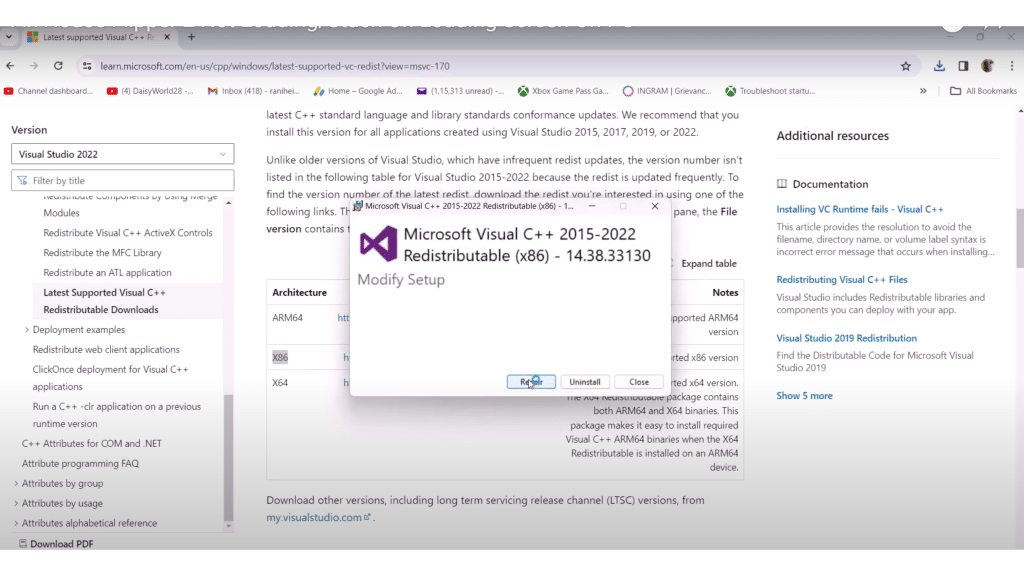
Task: Expand Attributes alphabetical reference
Action: (x=16, y=523)
